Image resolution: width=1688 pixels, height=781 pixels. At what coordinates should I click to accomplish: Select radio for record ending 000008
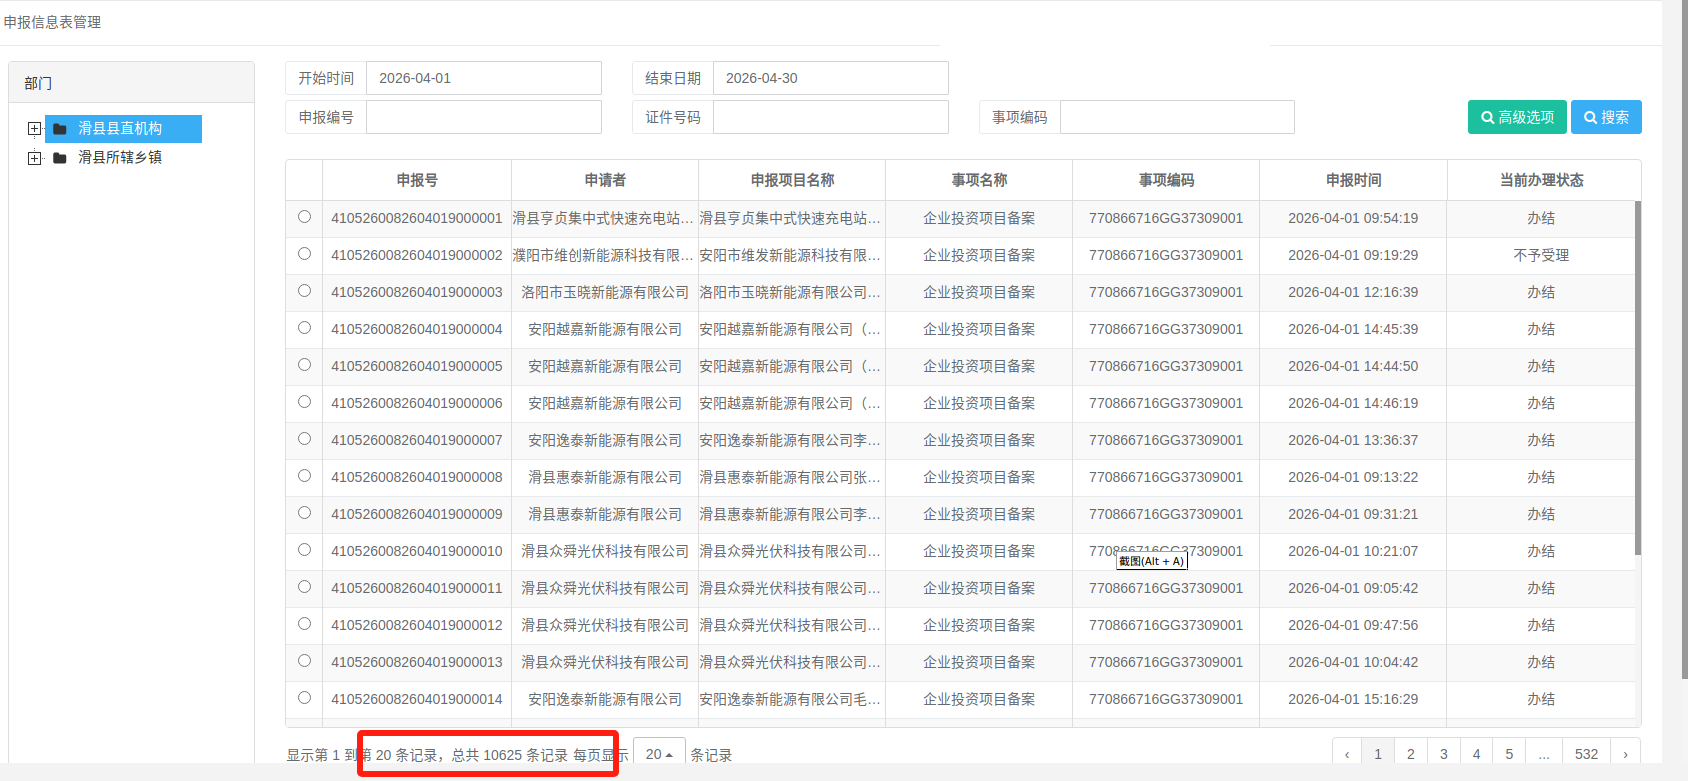(x=304, y=476)
